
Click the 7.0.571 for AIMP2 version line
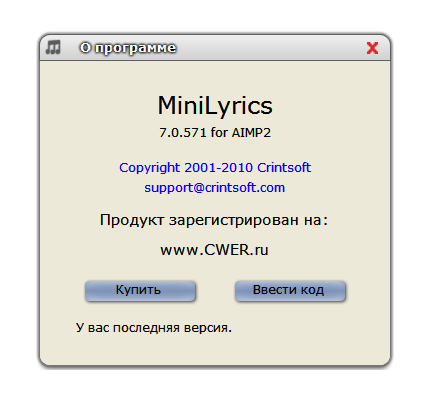coord(215,133)
